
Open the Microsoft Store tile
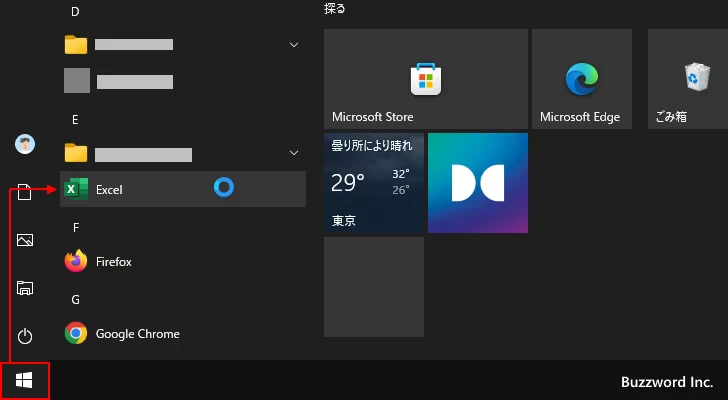[x=426, y=79]
